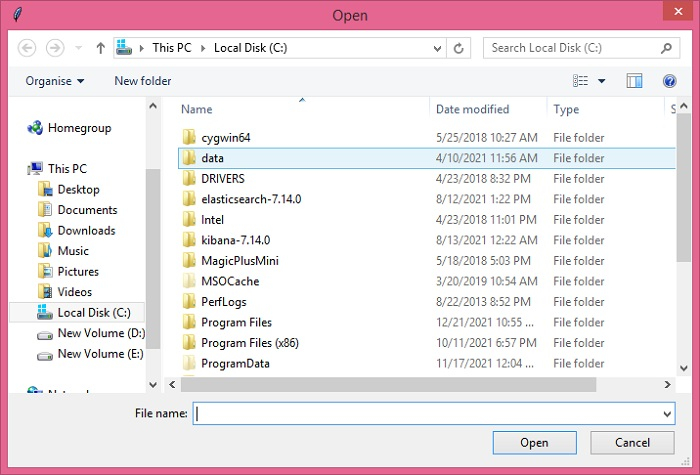This screenshot has width=700, height=475.
Task: Select New Volume (D:) in navigation pane
Action: (91, 333)
